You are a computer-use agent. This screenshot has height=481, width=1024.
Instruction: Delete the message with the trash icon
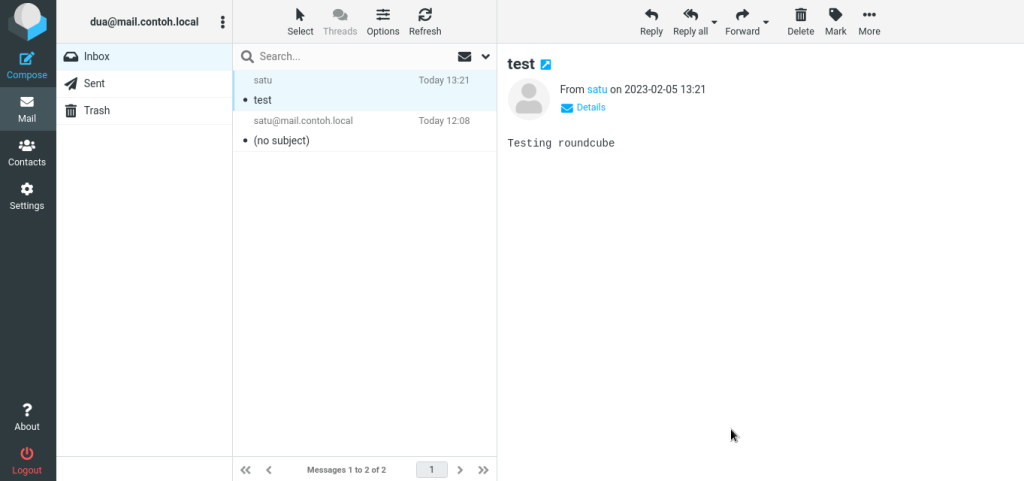[x=800, y=15]
